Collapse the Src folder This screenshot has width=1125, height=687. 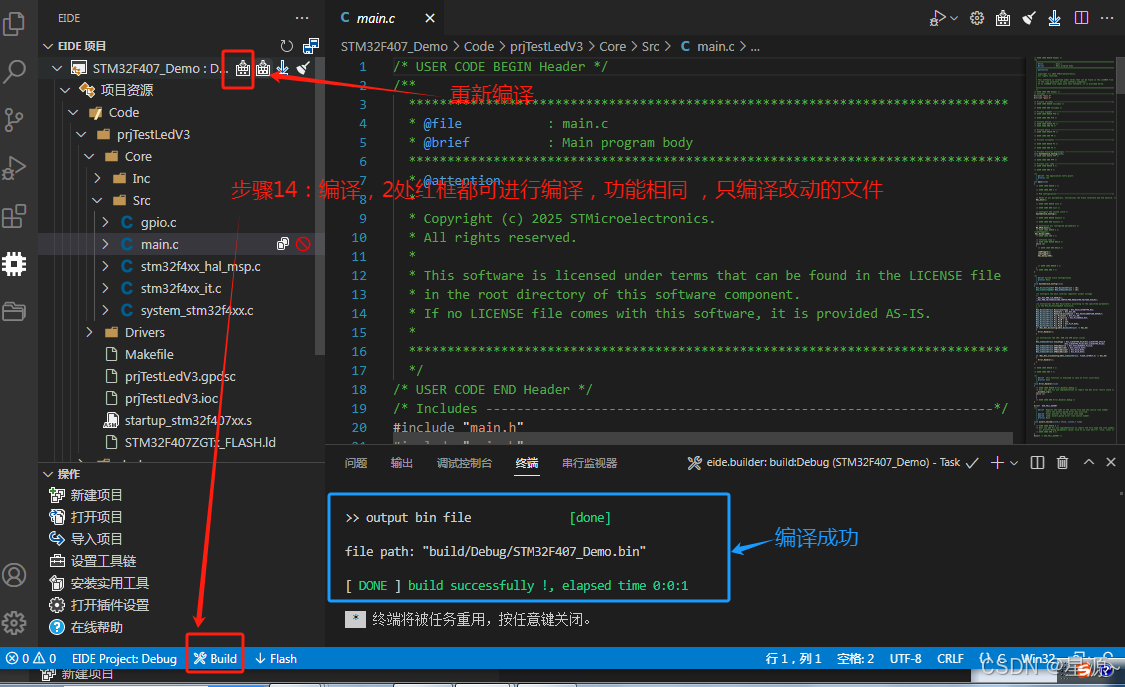98,200
